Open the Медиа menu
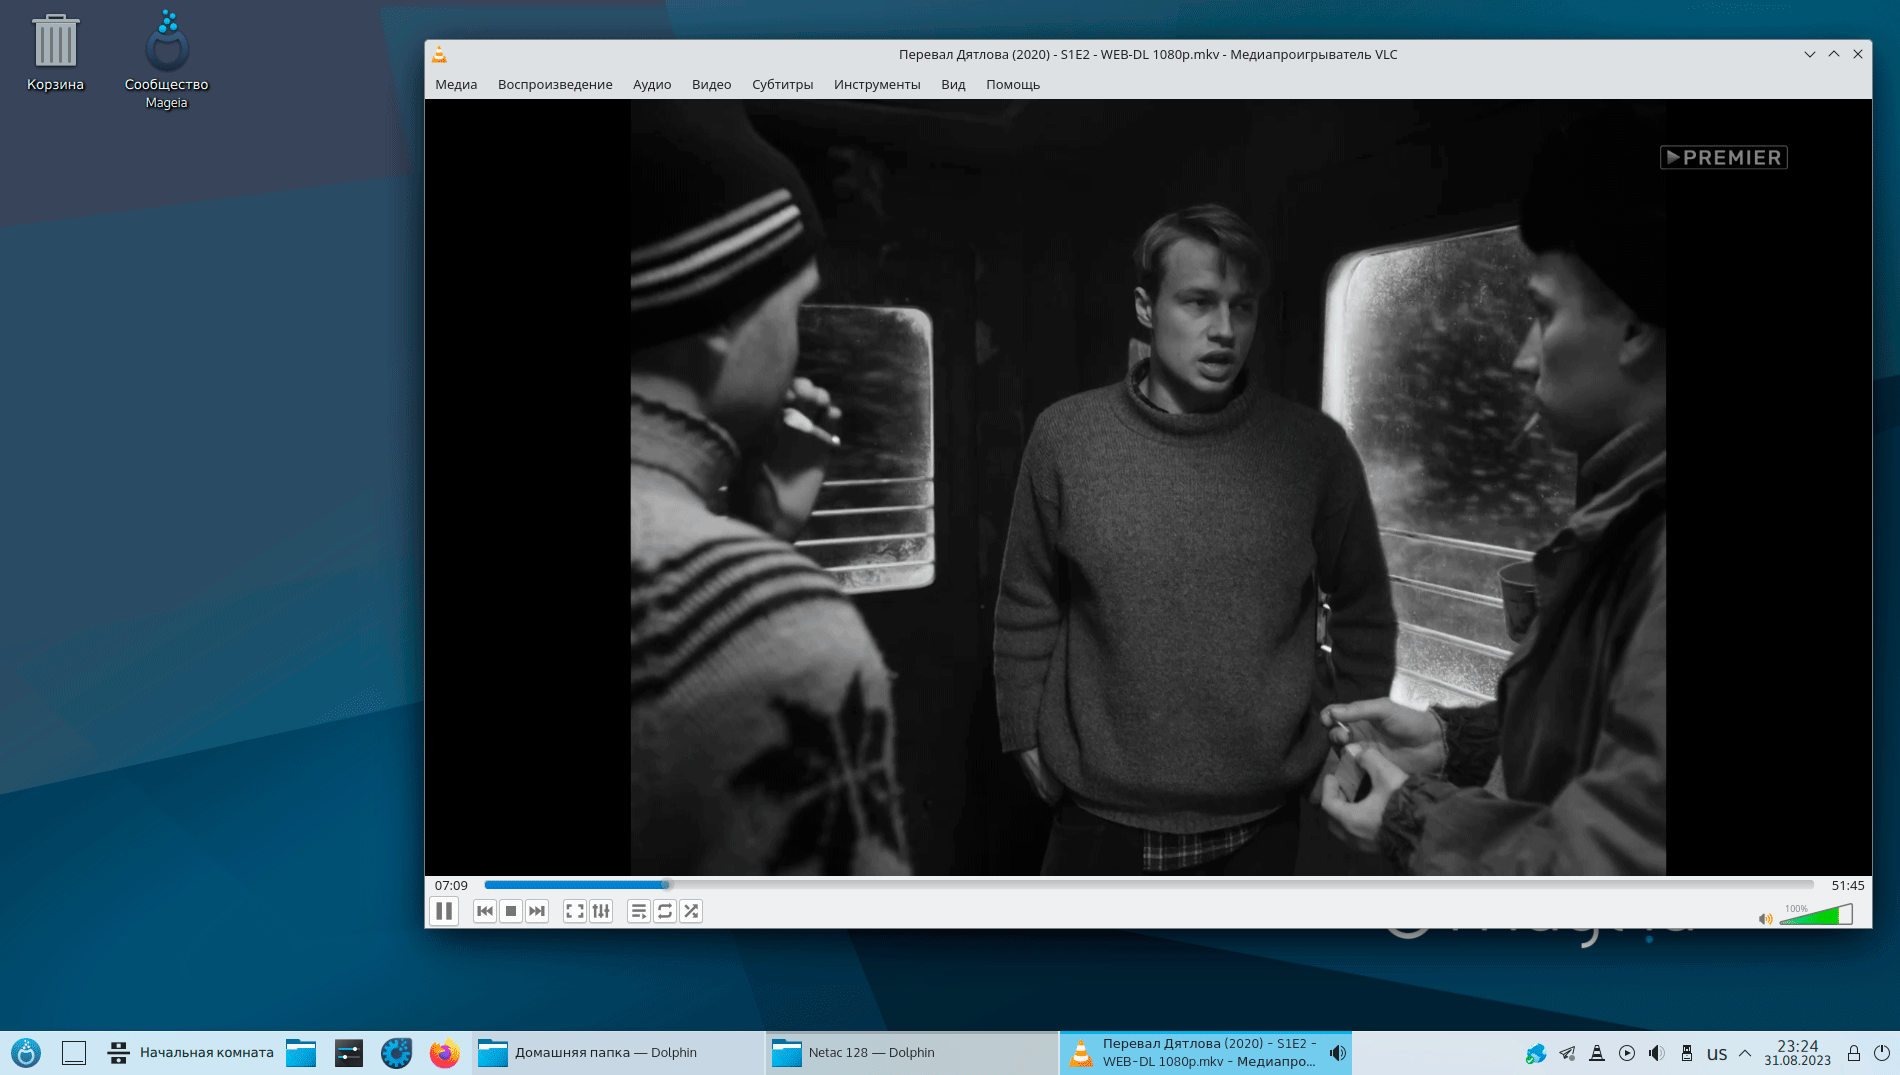 click(x=456, y=85)
